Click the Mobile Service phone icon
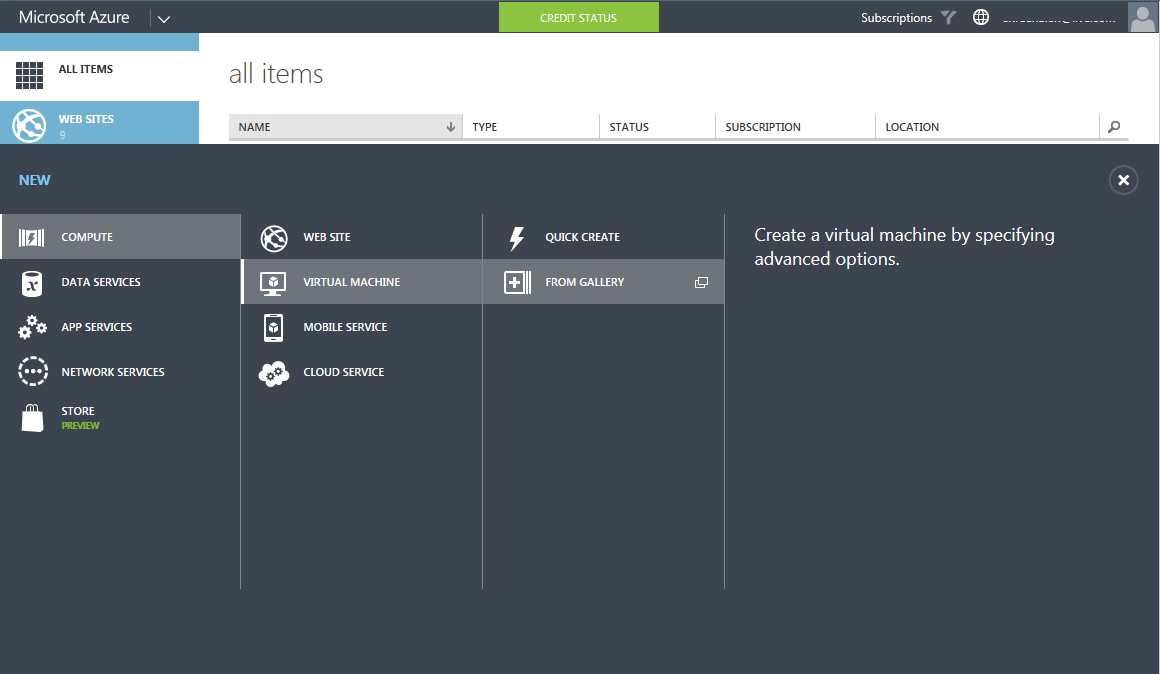Screen dimensions: 1160x674 (274, 328)
